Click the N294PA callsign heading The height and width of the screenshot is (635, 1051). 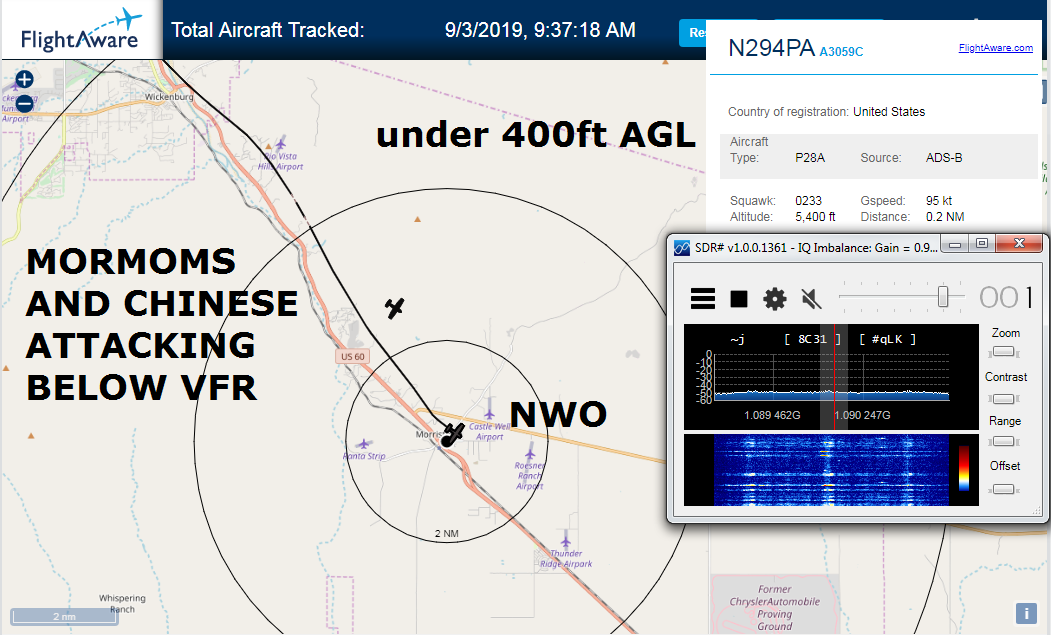(x=771, y=48)
